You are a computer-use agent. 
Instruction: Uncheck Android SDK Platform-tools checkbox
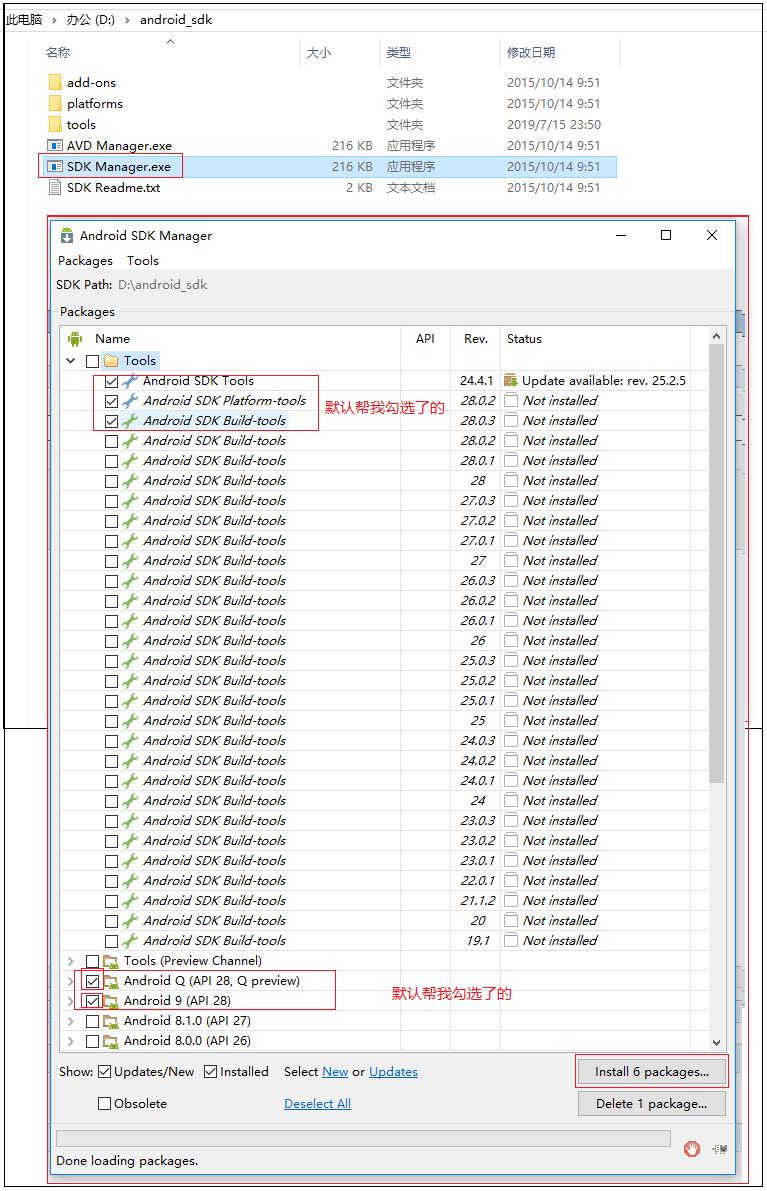tap(112, 401)
